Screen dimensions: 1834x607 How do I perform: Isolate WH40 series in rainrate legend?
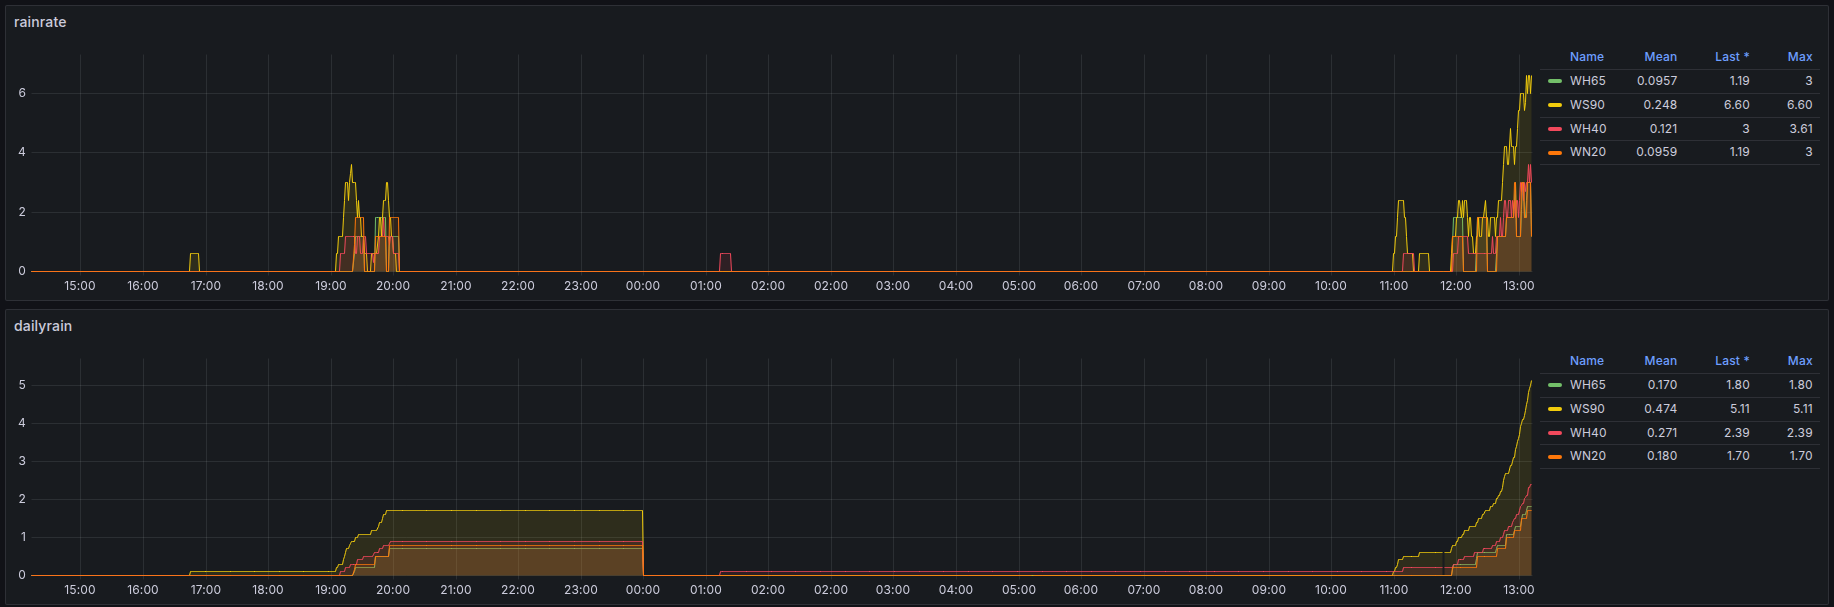pyautogui.click(x=1587, y=129)
